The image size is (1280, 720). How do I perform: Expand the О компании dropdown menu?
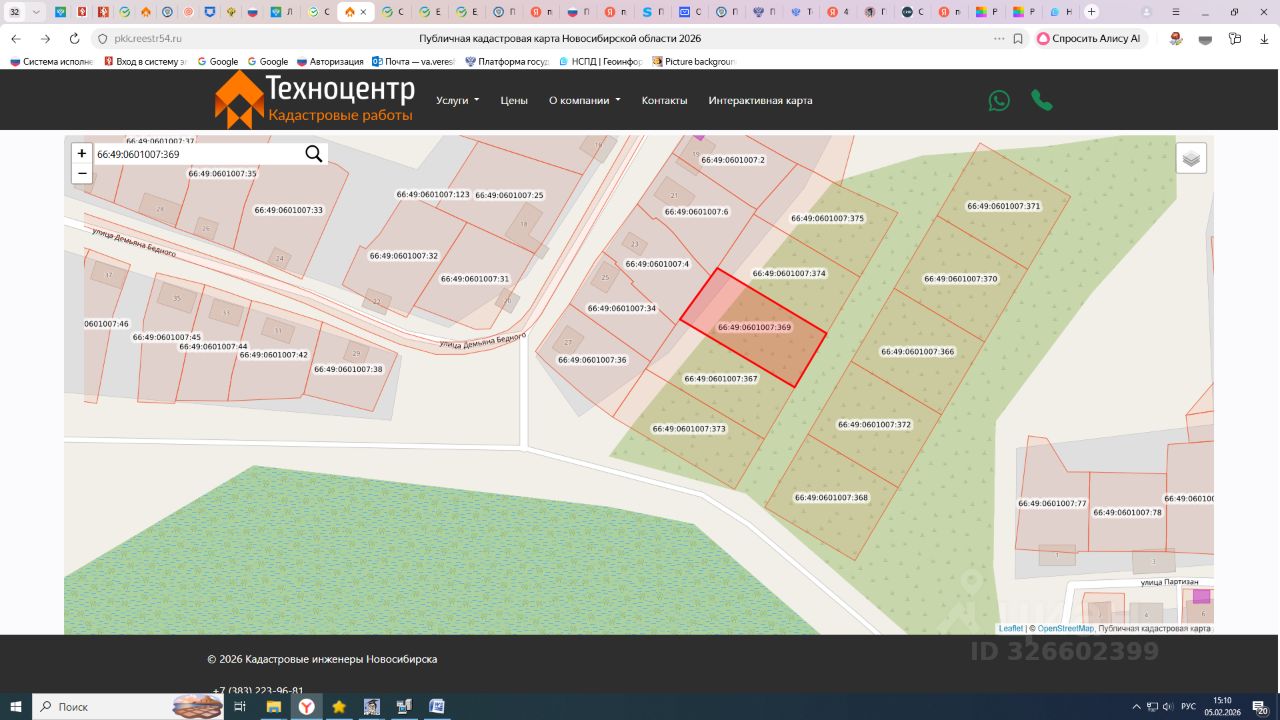coord(584,100)
